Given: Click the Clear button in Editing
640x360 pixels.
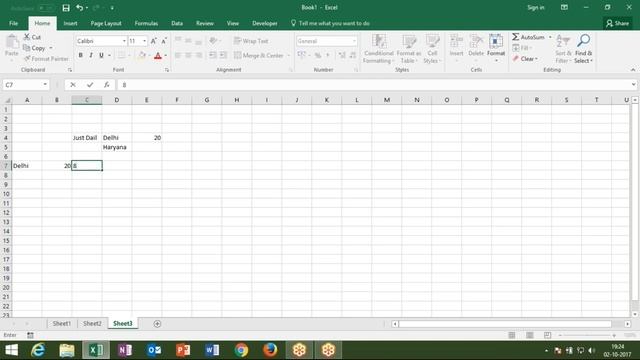Looking at the screenshot, I should click(525, 59).
